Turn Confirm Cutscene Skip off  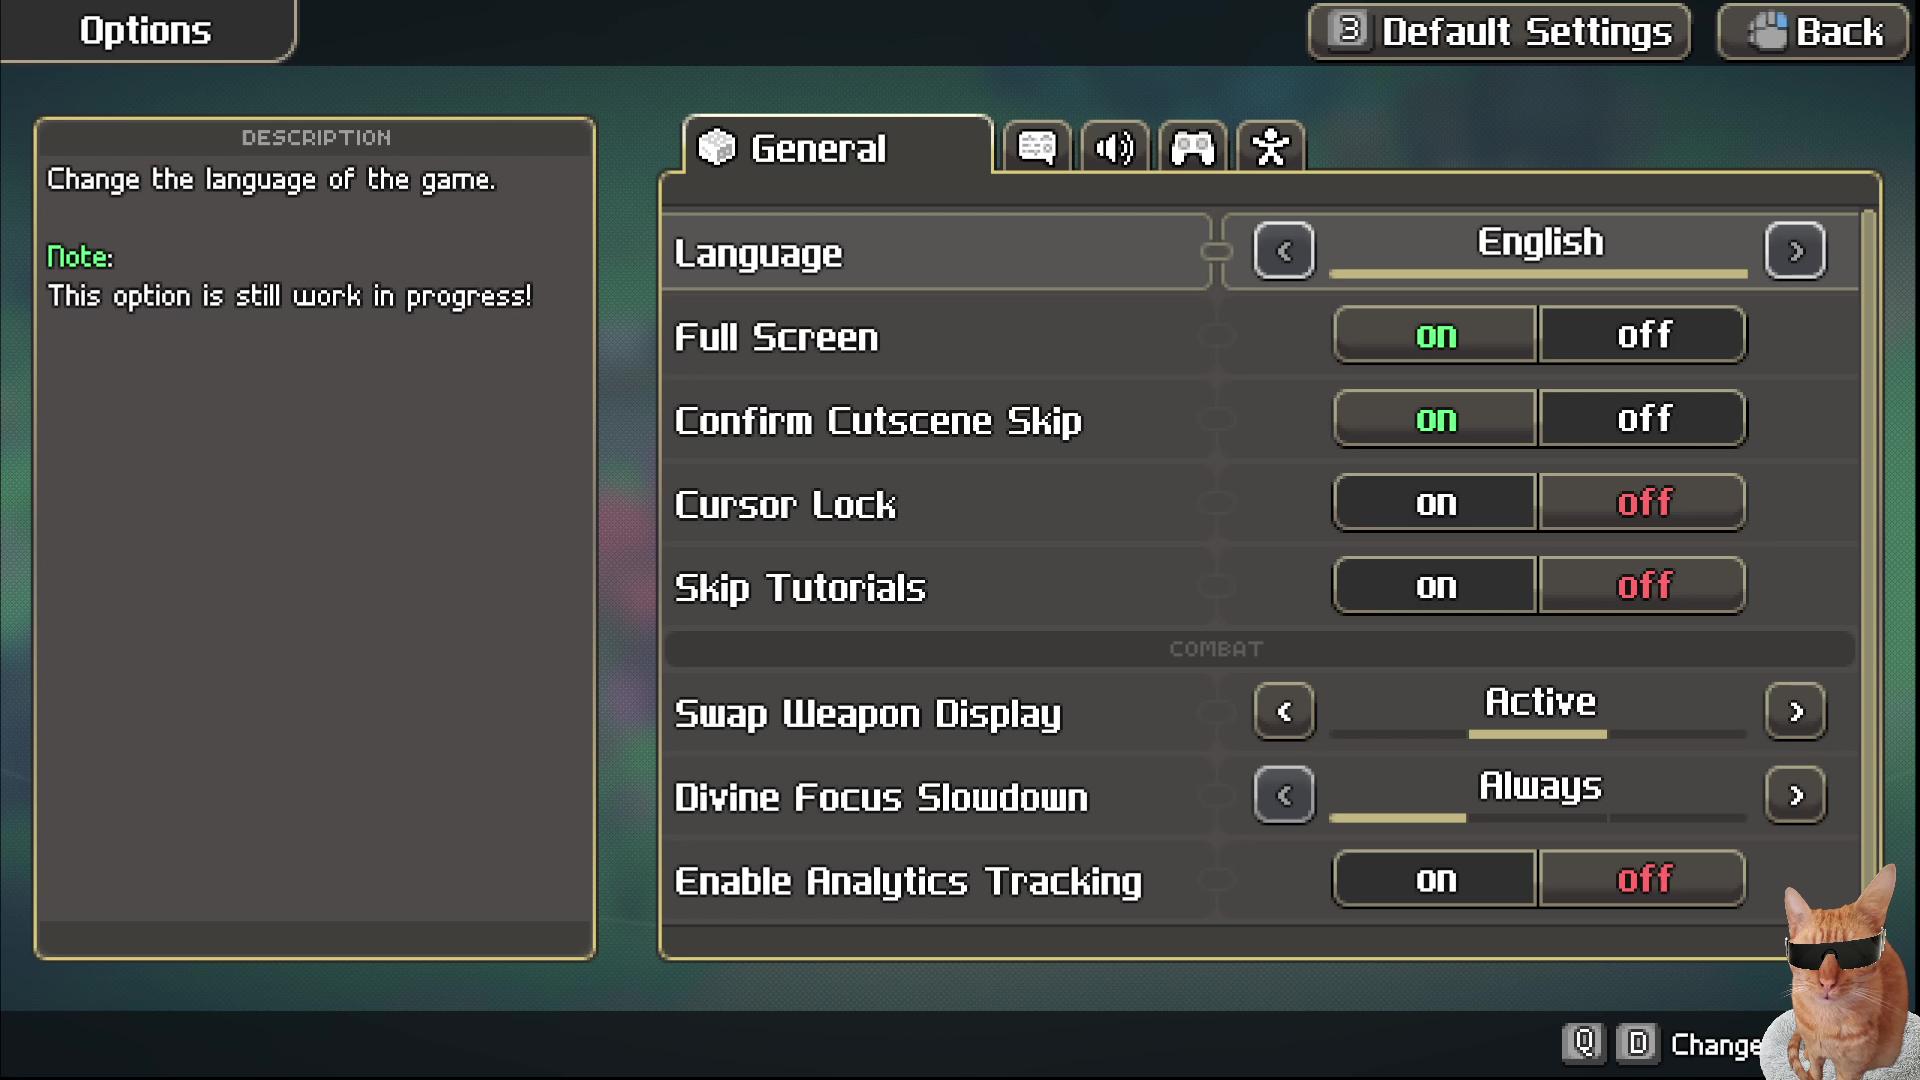click(x=1643, y=419)
